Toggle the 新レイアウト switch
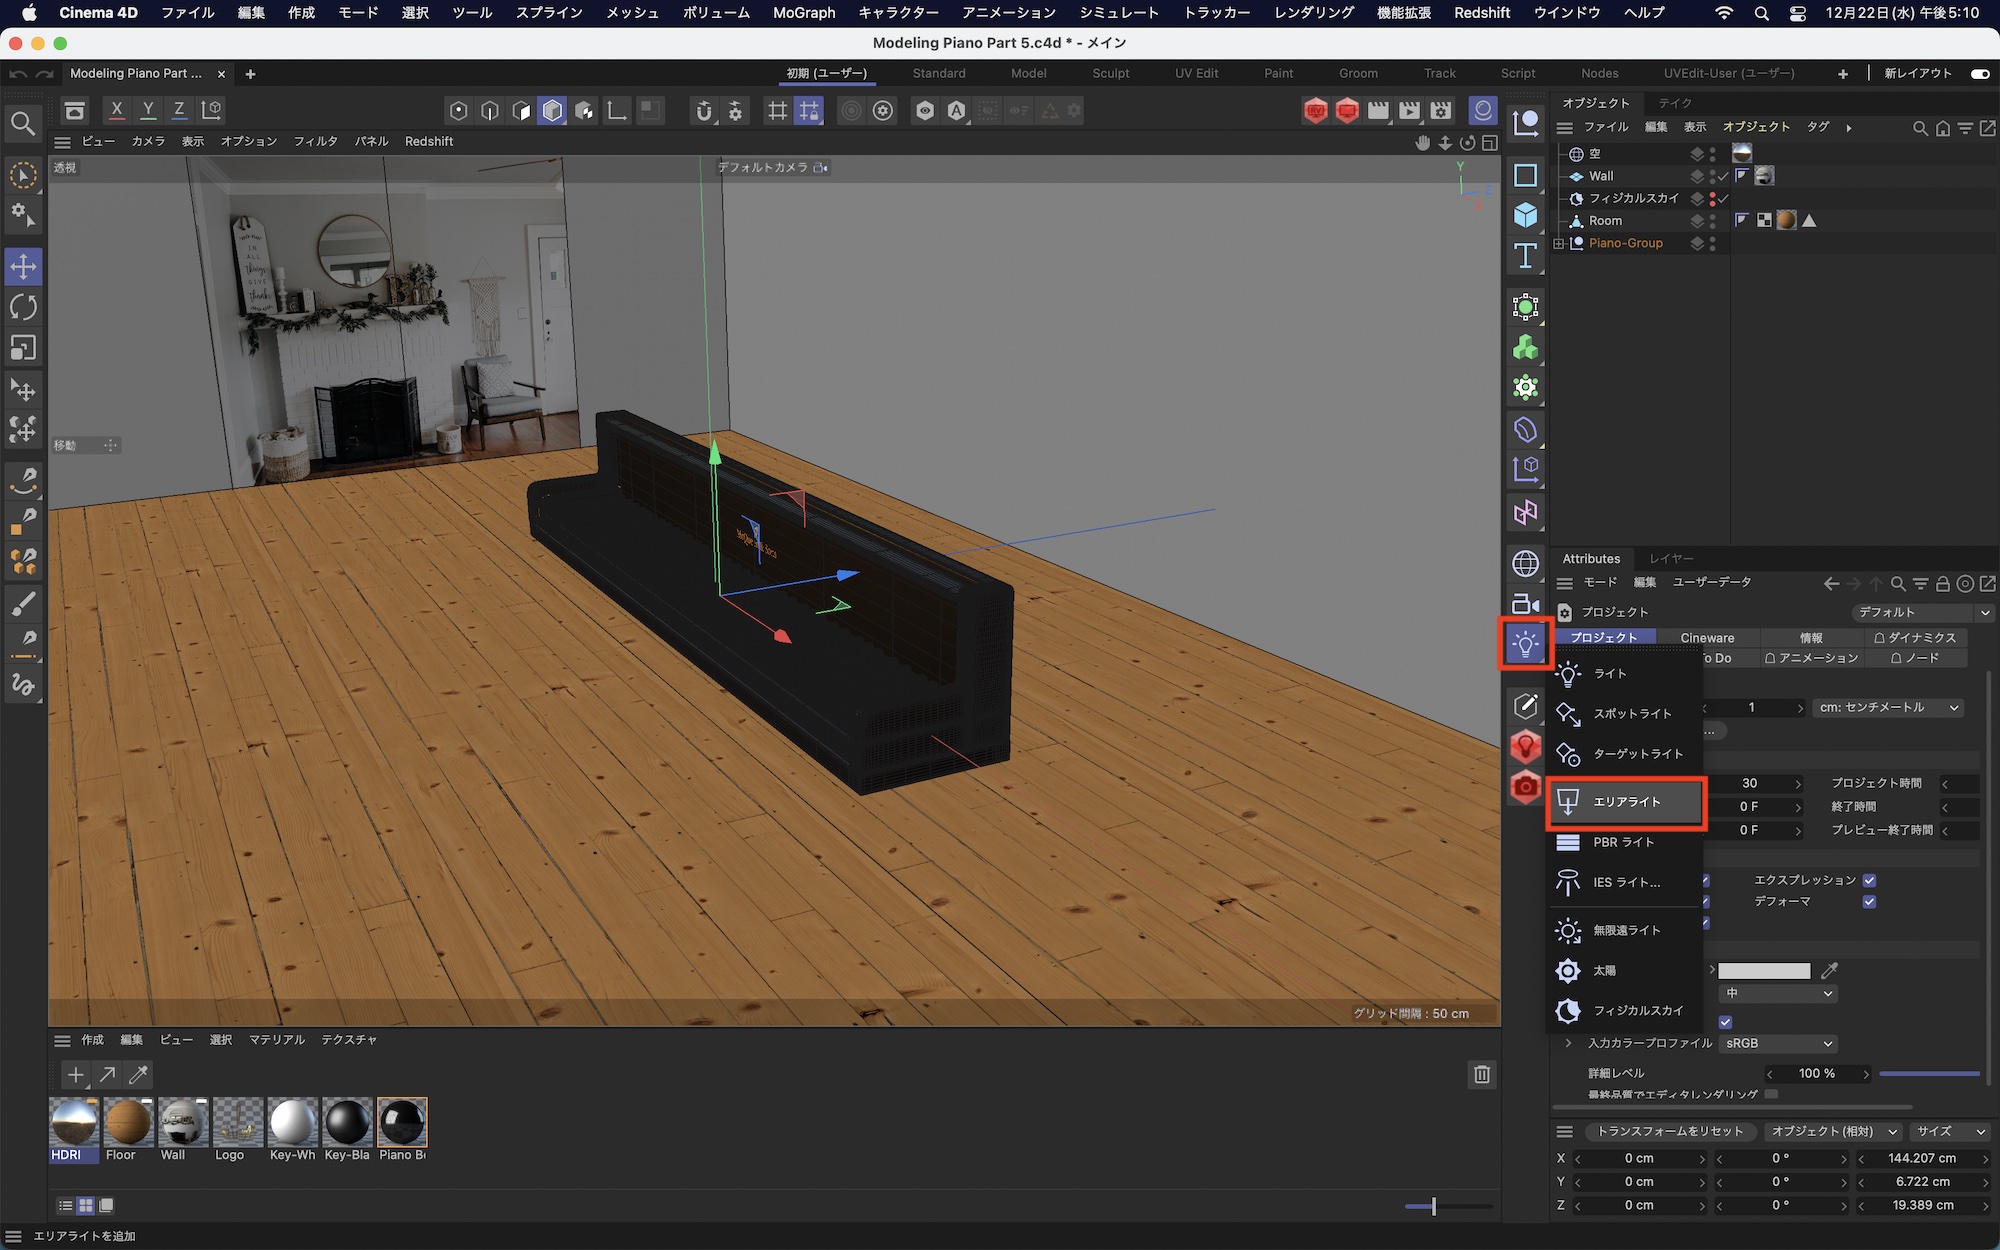Viewport: 2000px width, 1250px height. 1979,73
